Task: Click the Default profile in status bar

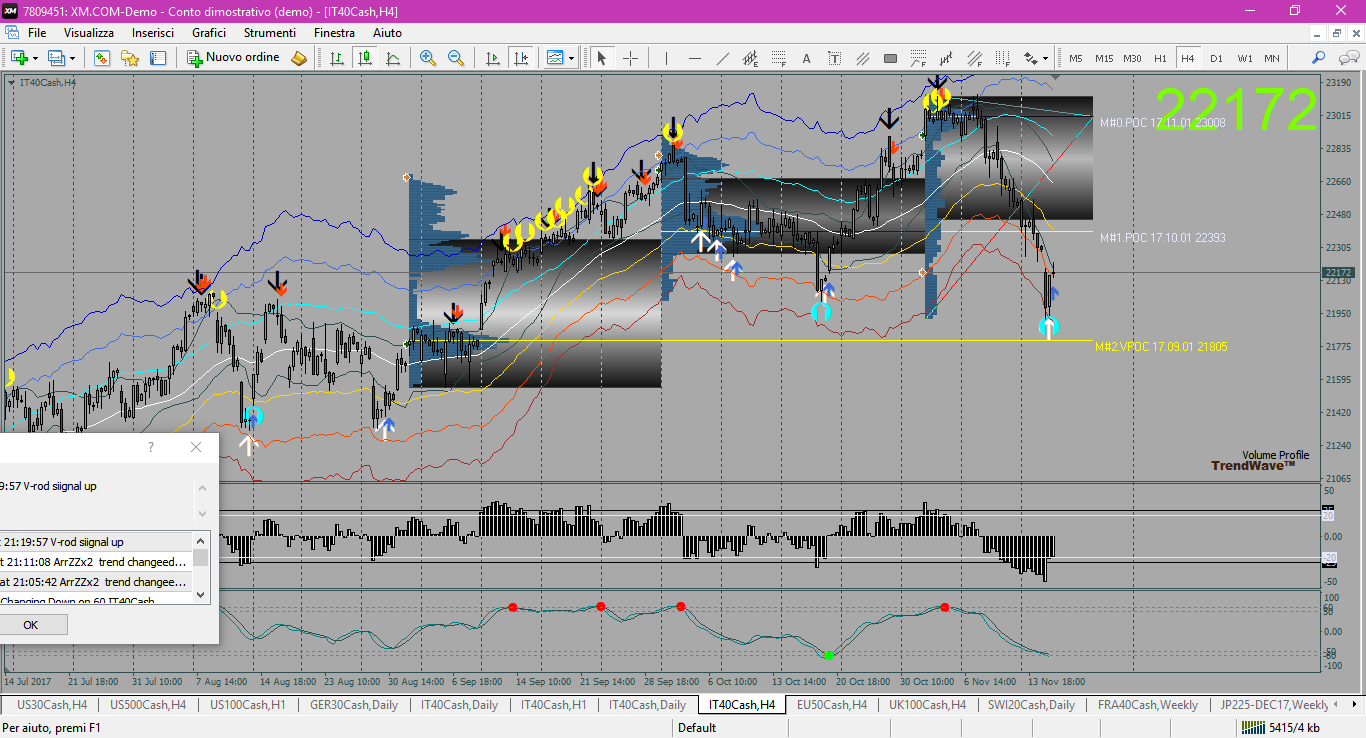Action: tap(697, 728)
